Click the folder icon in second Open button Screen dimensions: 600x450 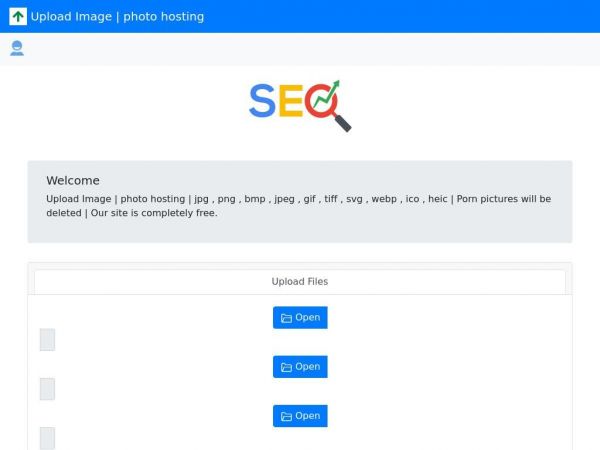pyautogui.click(x=286, y=367)
